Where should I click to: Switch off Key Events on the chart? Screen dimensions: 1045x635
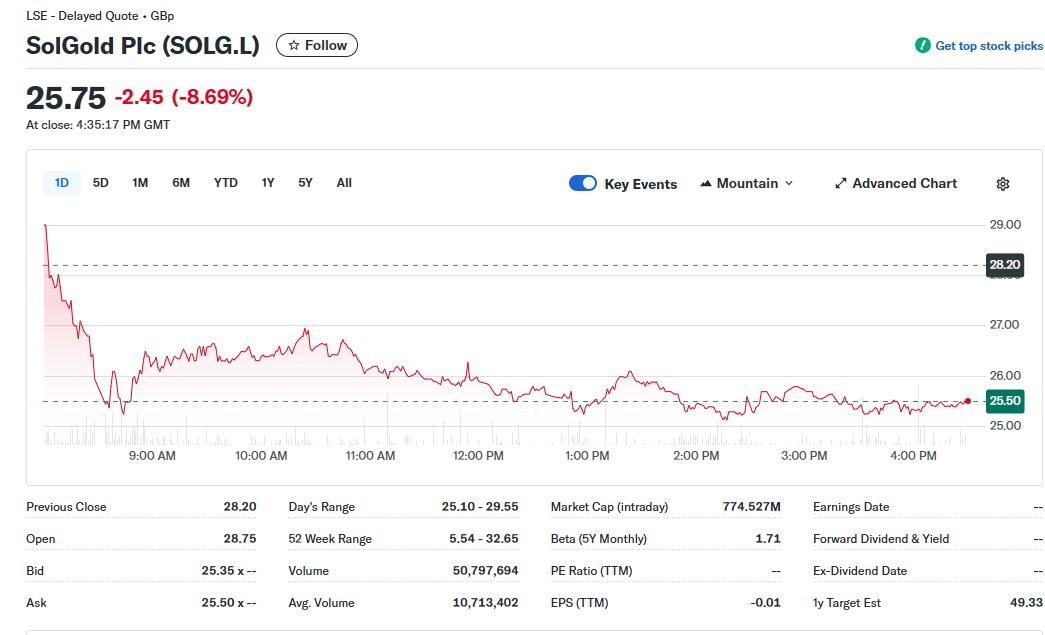pyautogui.click(x=583, y=183)
